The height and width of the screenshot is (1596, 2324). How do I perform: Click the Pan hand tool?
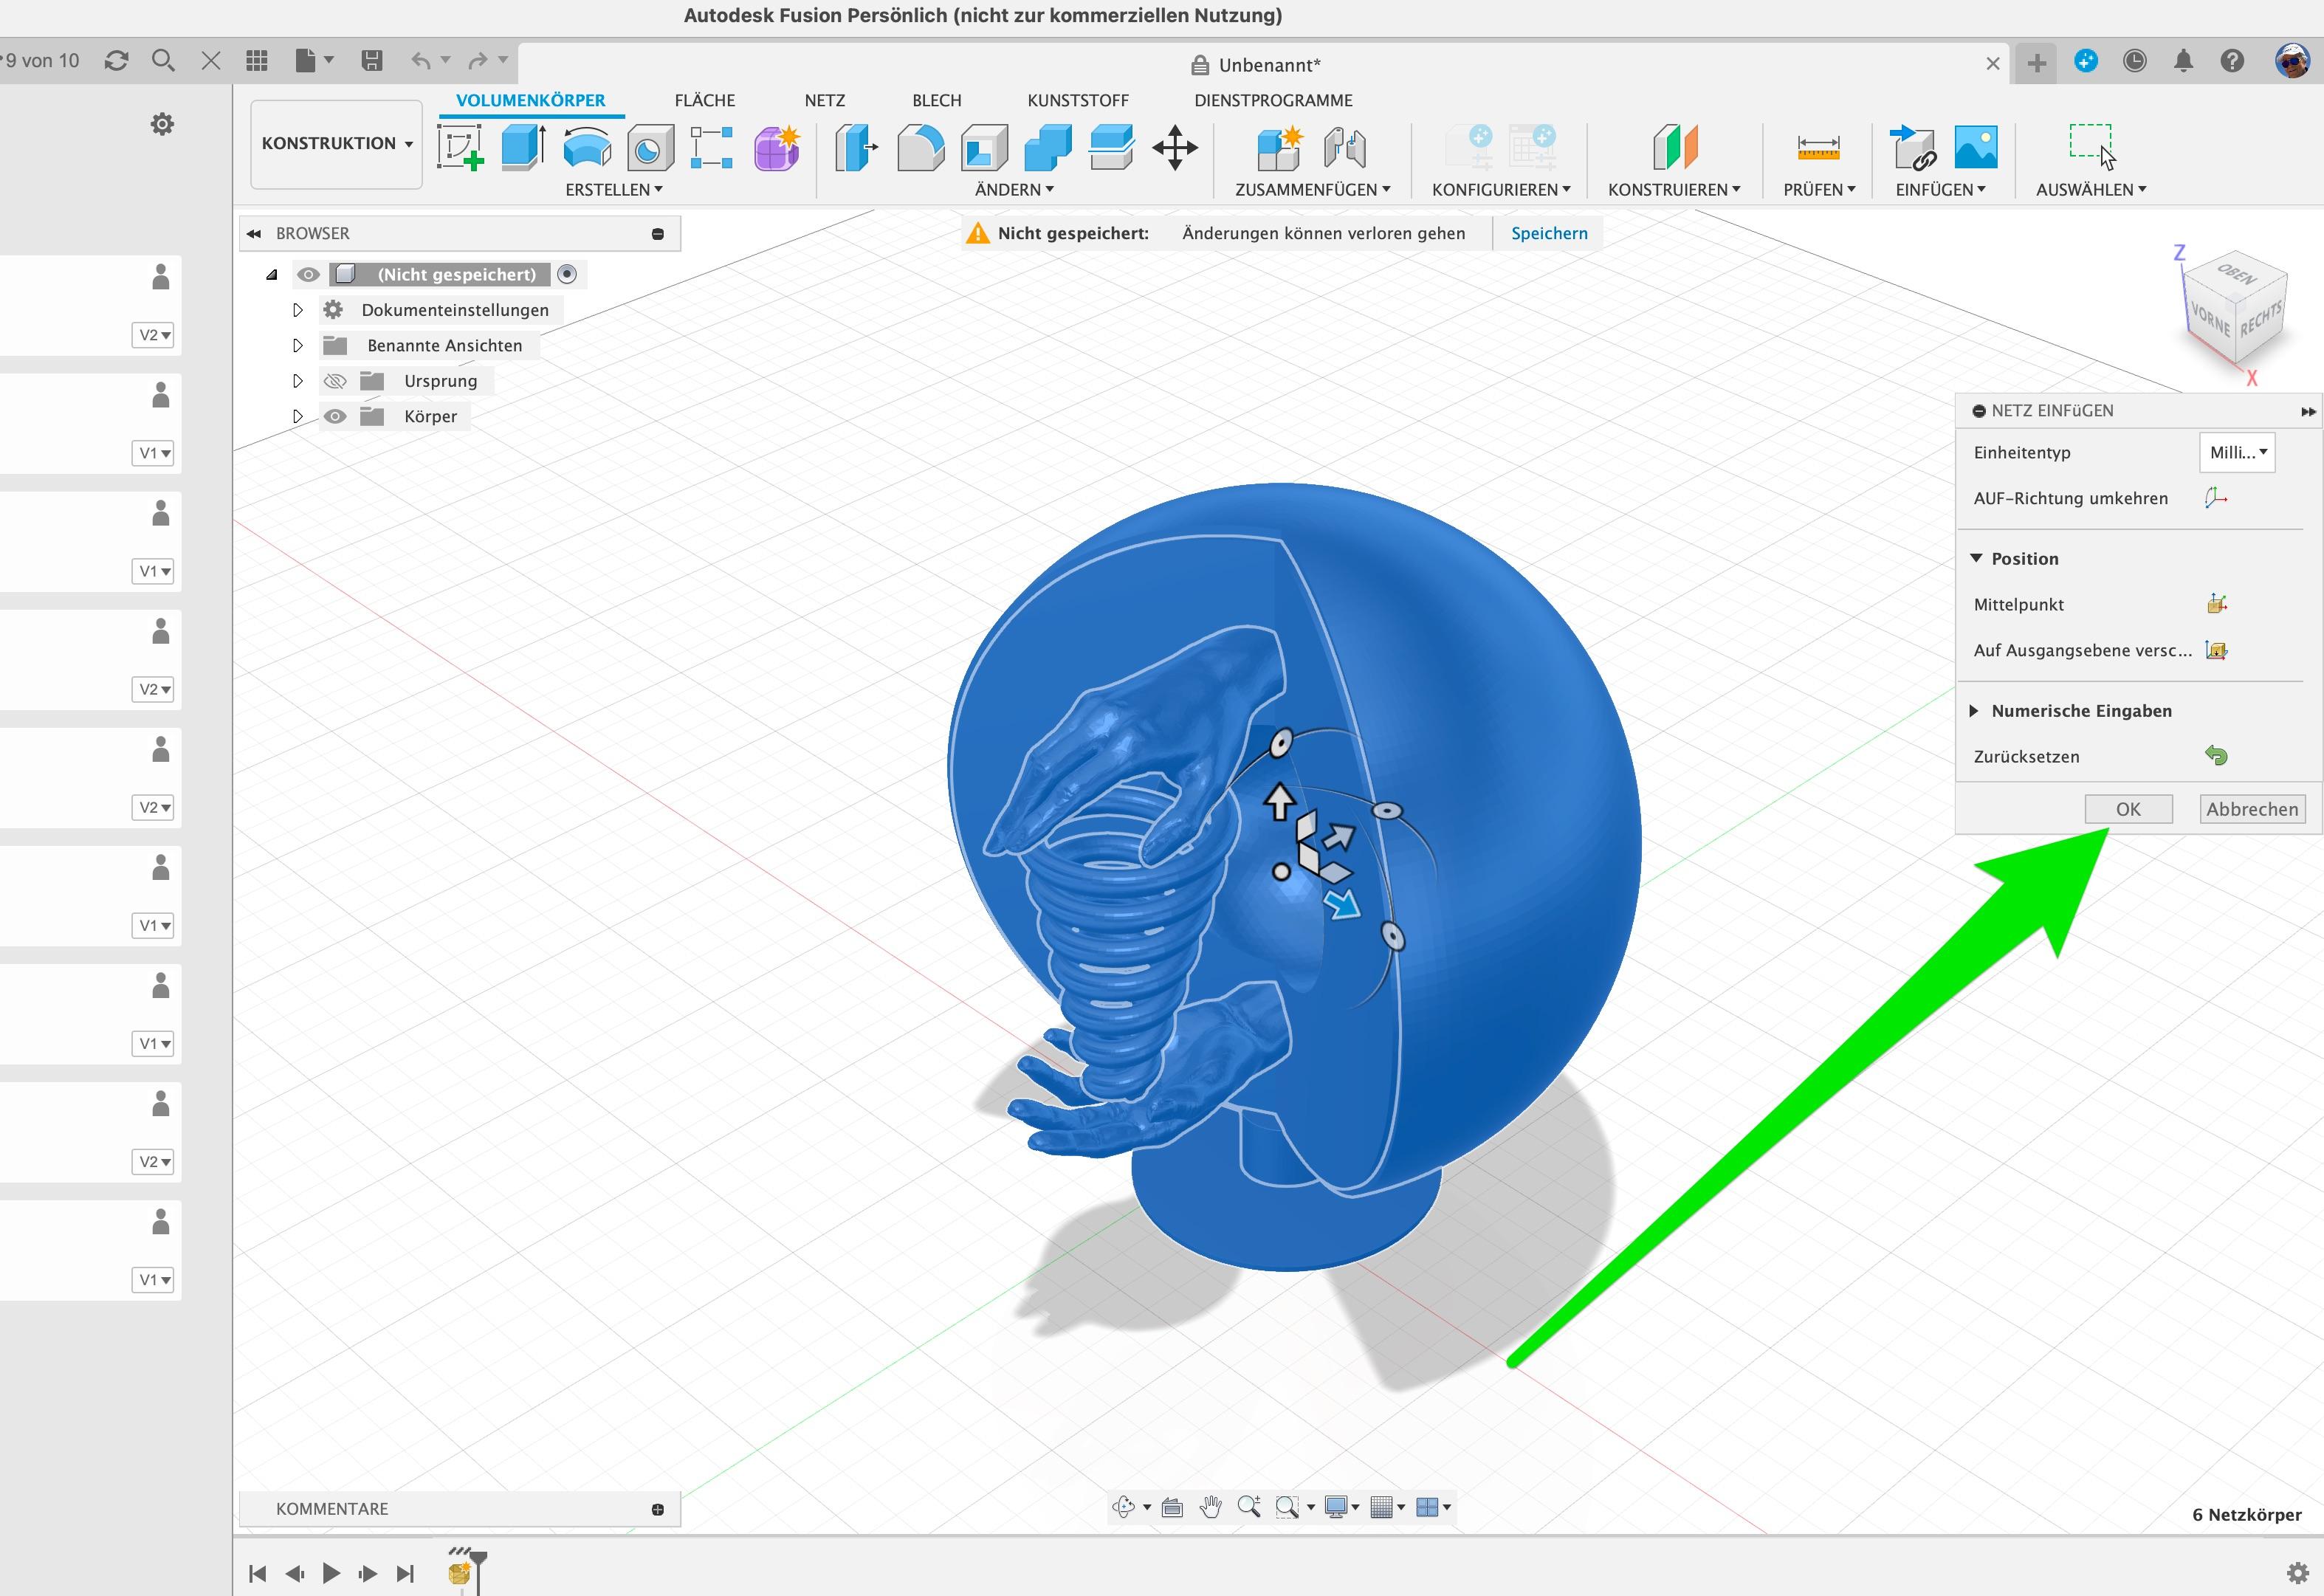coord(1211,1507)
